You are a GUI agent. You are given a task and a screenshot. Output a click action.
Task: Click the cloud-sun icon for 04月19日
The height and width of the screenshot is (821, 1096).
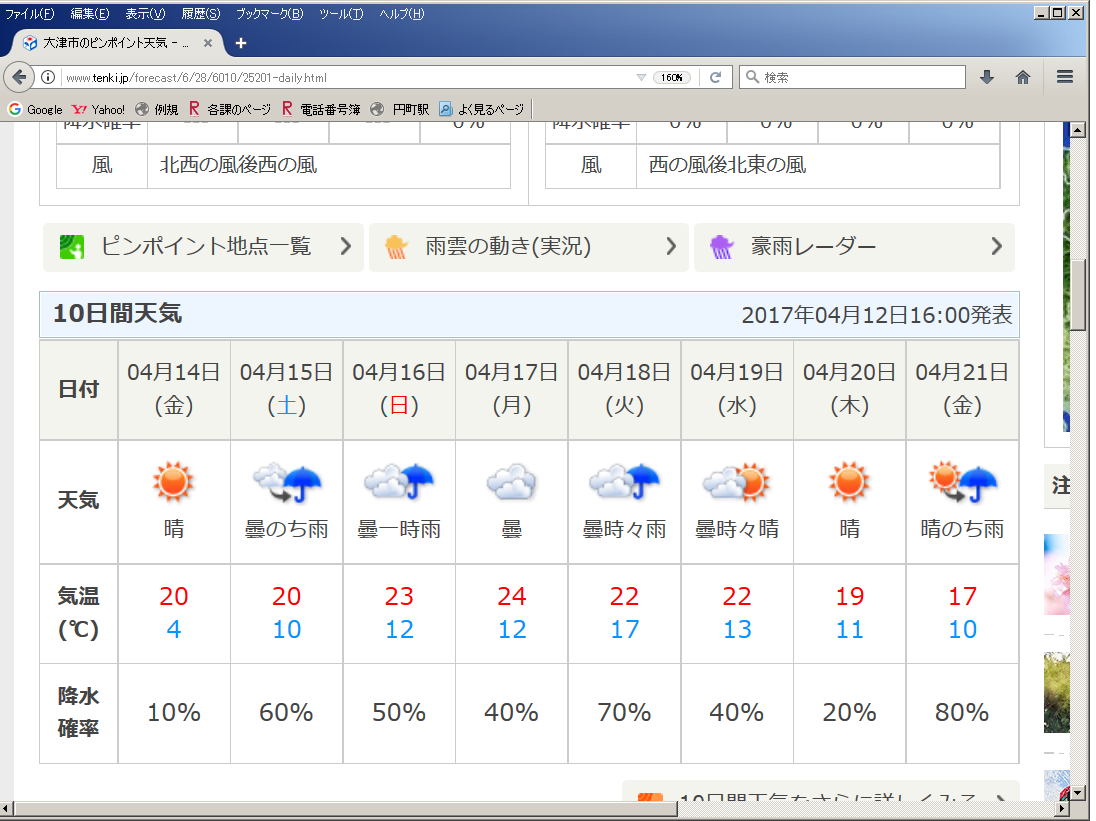737,482
